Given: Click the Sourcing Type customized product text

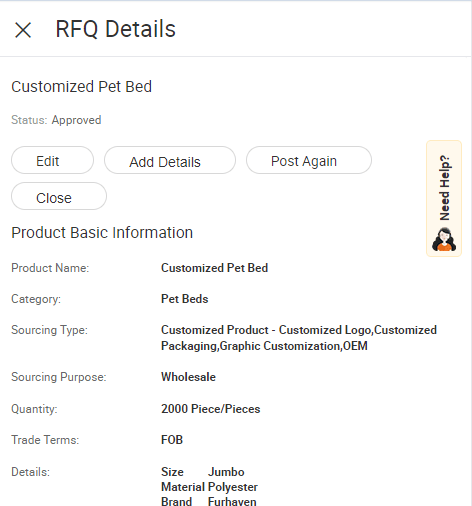Looking at the screenshot, I should point(299,338).
